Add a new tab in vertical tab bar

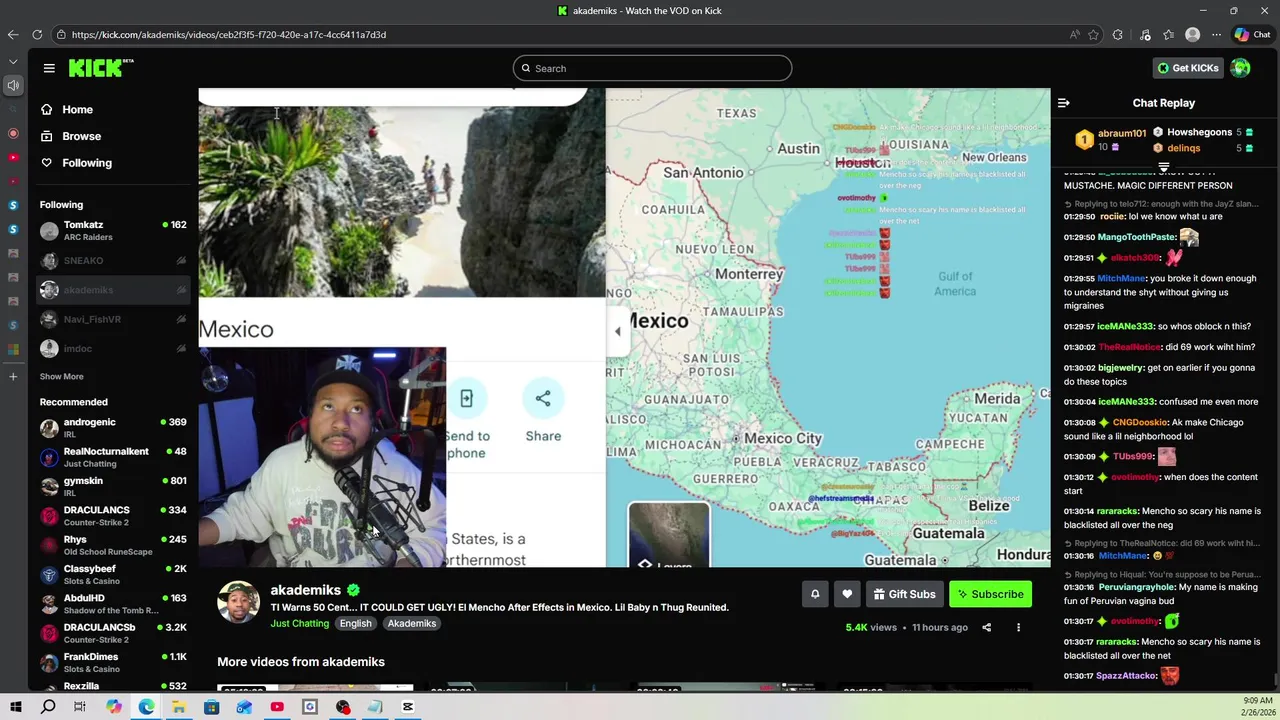(x=13, y=377)
